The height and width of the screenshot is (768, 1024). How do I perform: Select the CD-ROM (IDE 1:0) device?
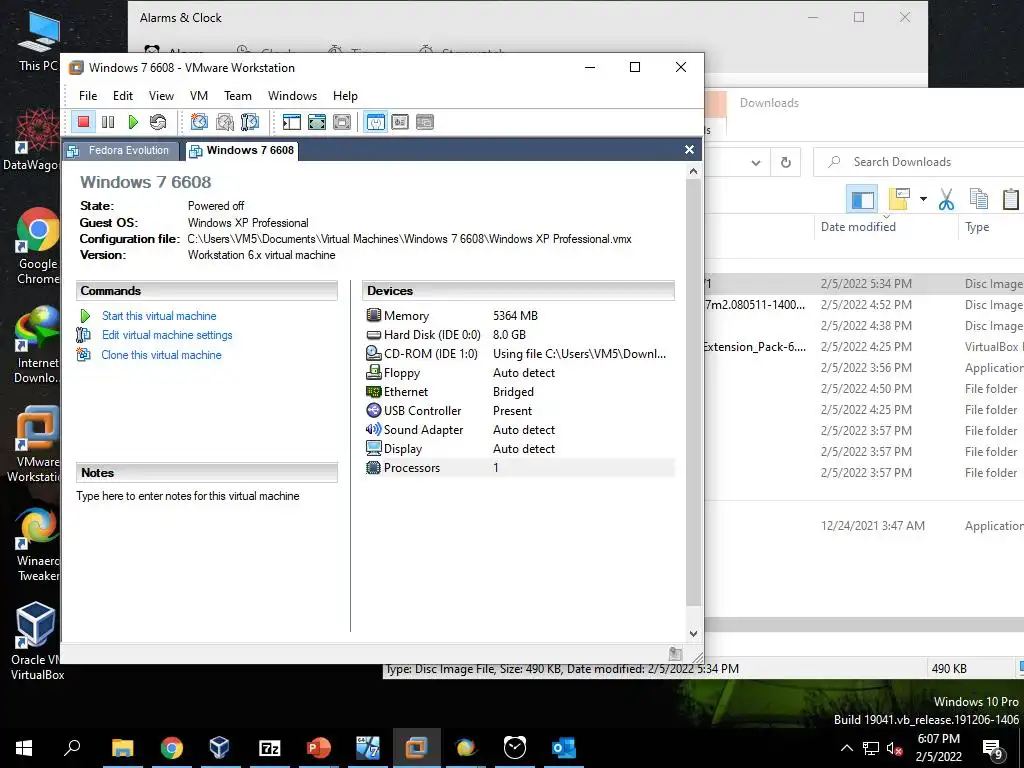coord(519,354)
